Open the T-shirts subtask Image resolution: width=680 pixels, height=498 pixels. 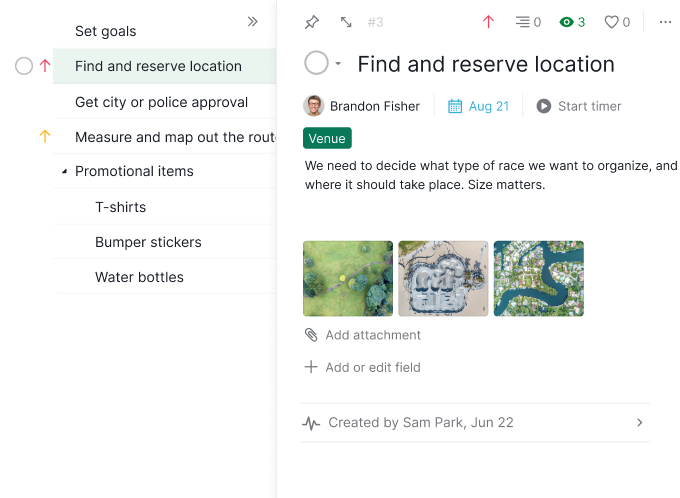click(120, 207)
